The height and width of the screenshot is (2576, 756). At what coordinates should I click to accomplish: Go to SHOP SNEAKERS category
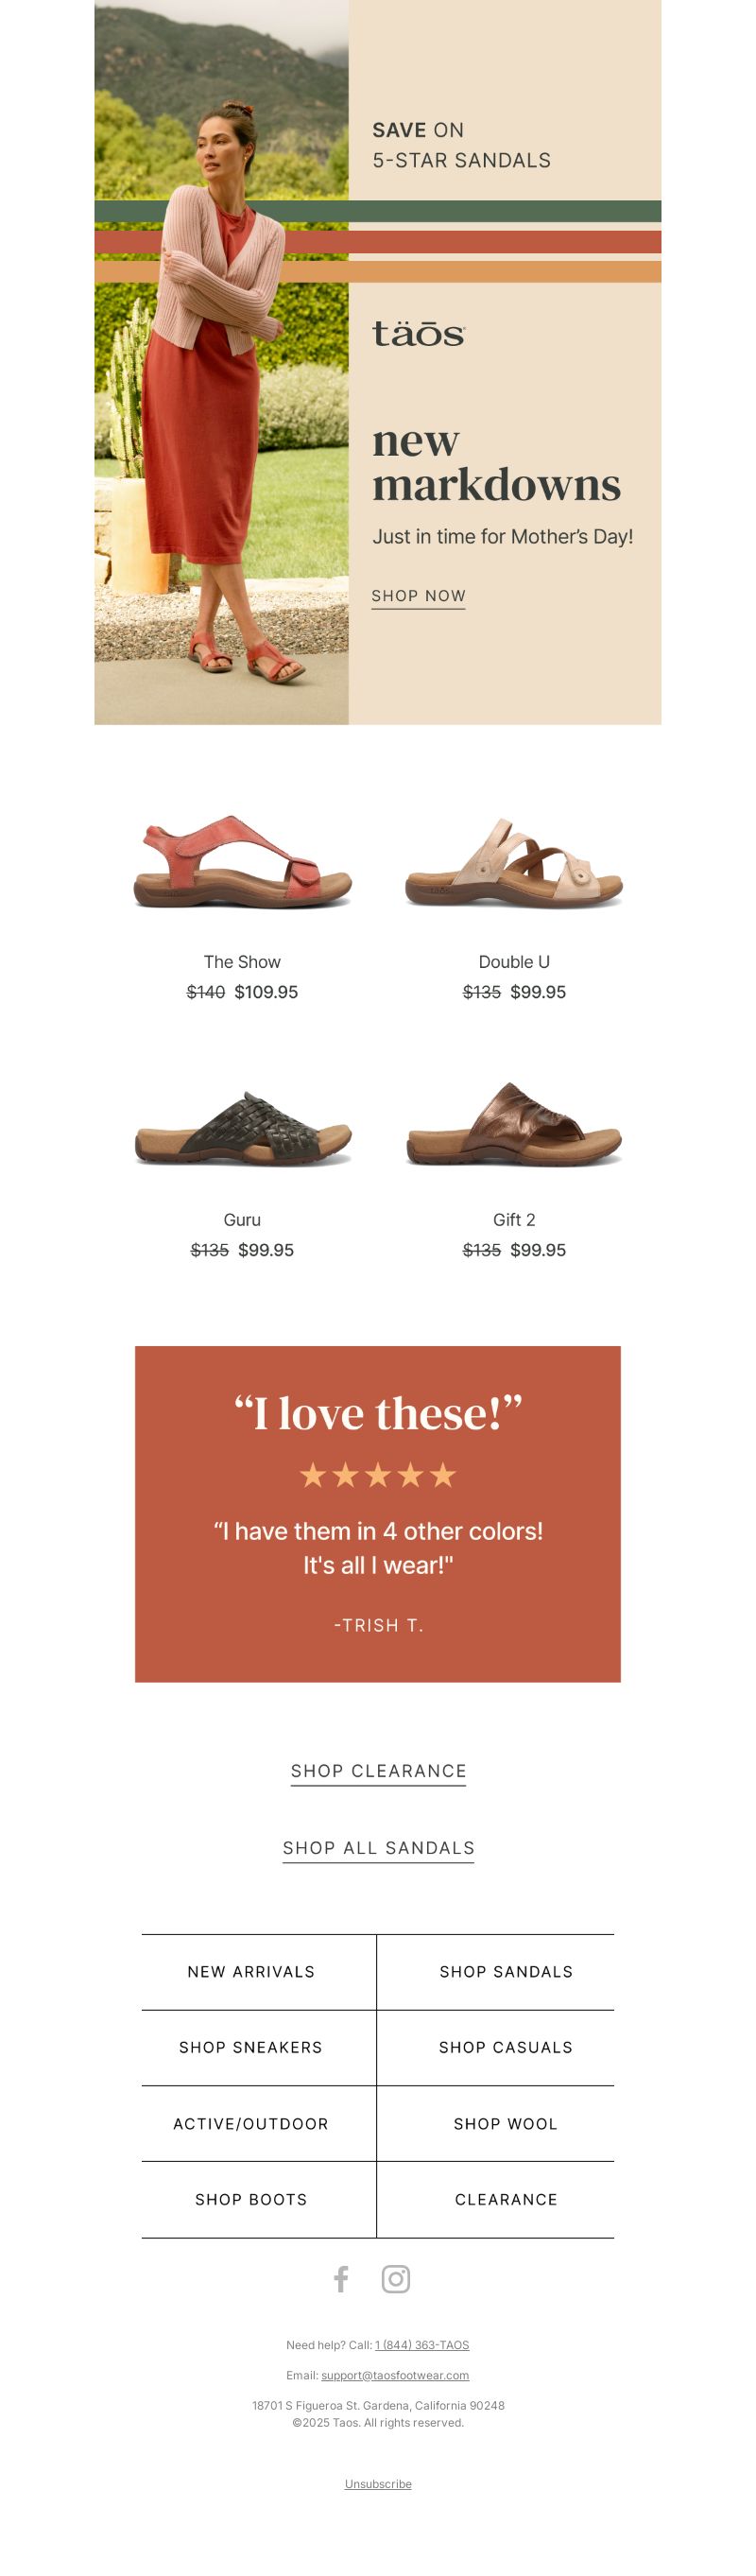[x=251, y=2048]
